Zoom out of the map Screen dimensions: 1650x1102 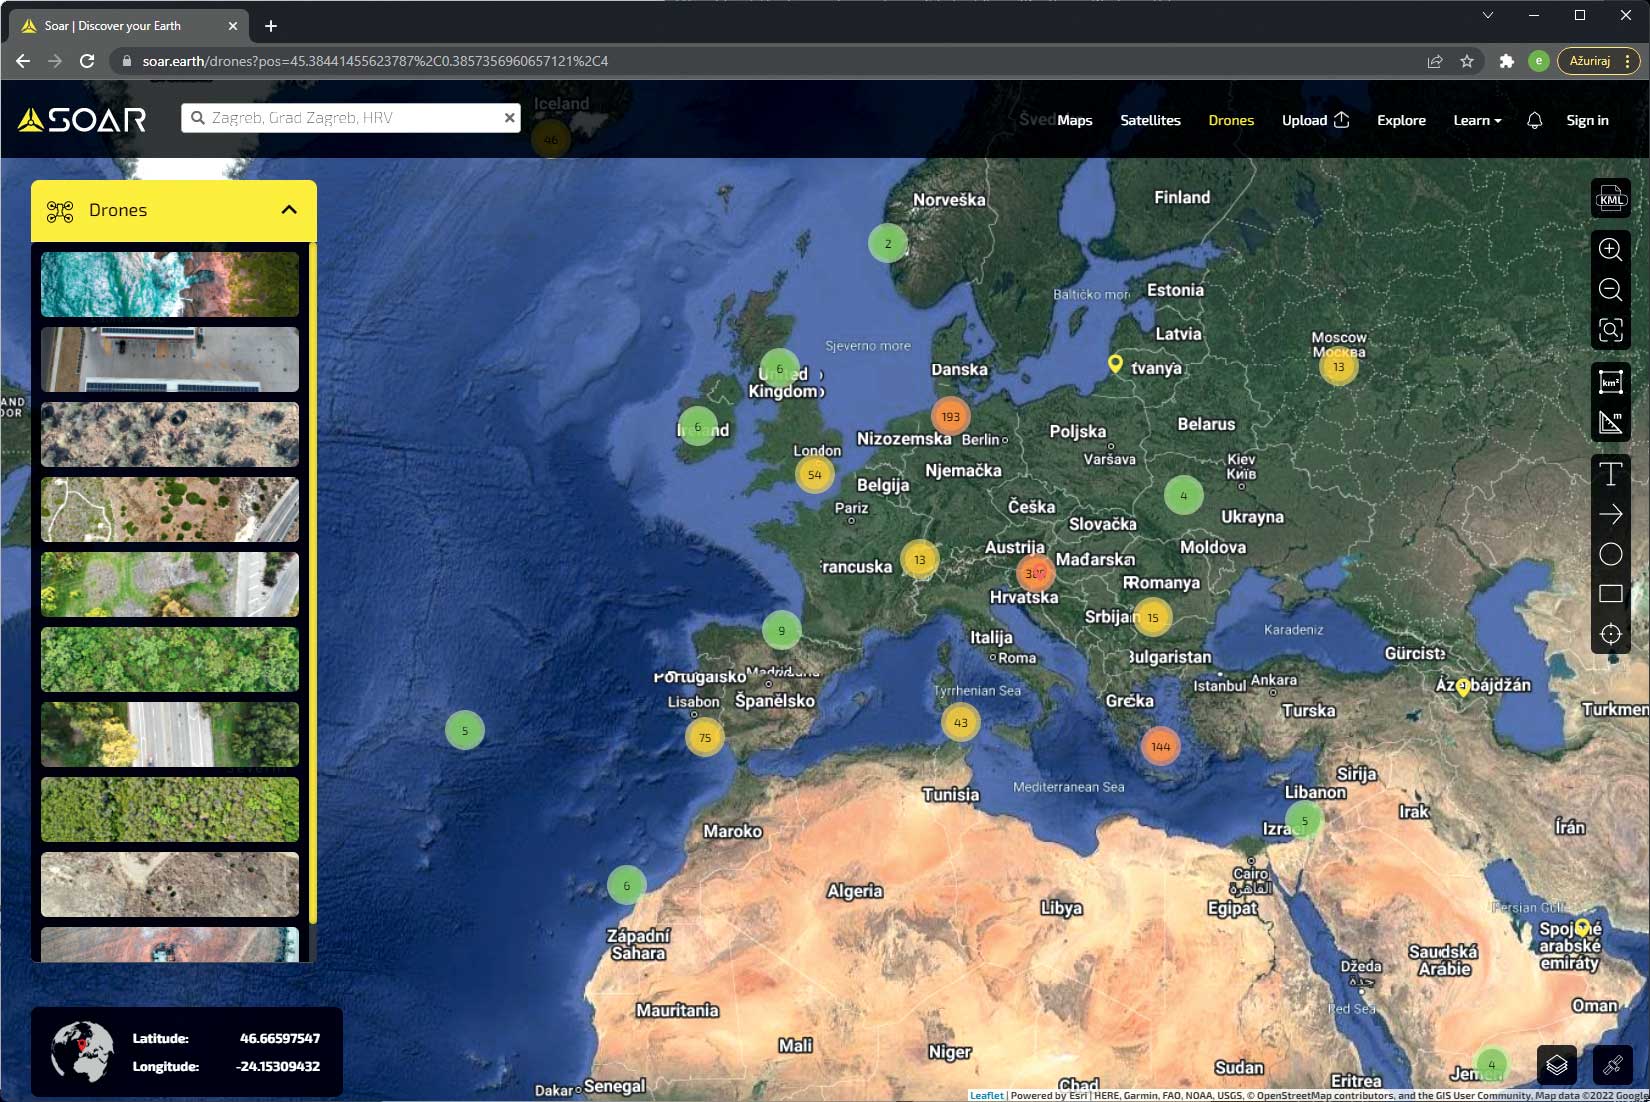[1610, 290]
